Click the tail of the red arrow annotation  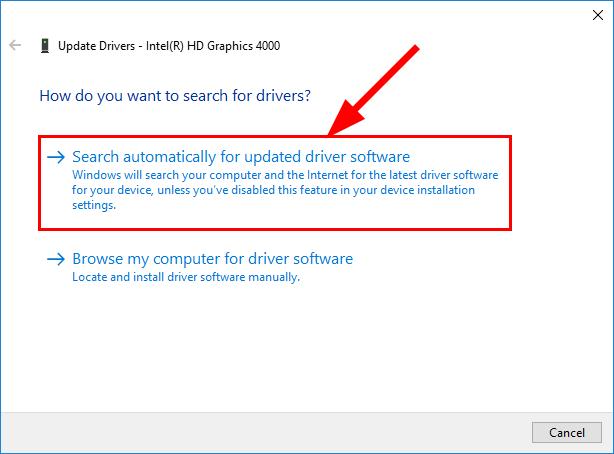(417, 51)
